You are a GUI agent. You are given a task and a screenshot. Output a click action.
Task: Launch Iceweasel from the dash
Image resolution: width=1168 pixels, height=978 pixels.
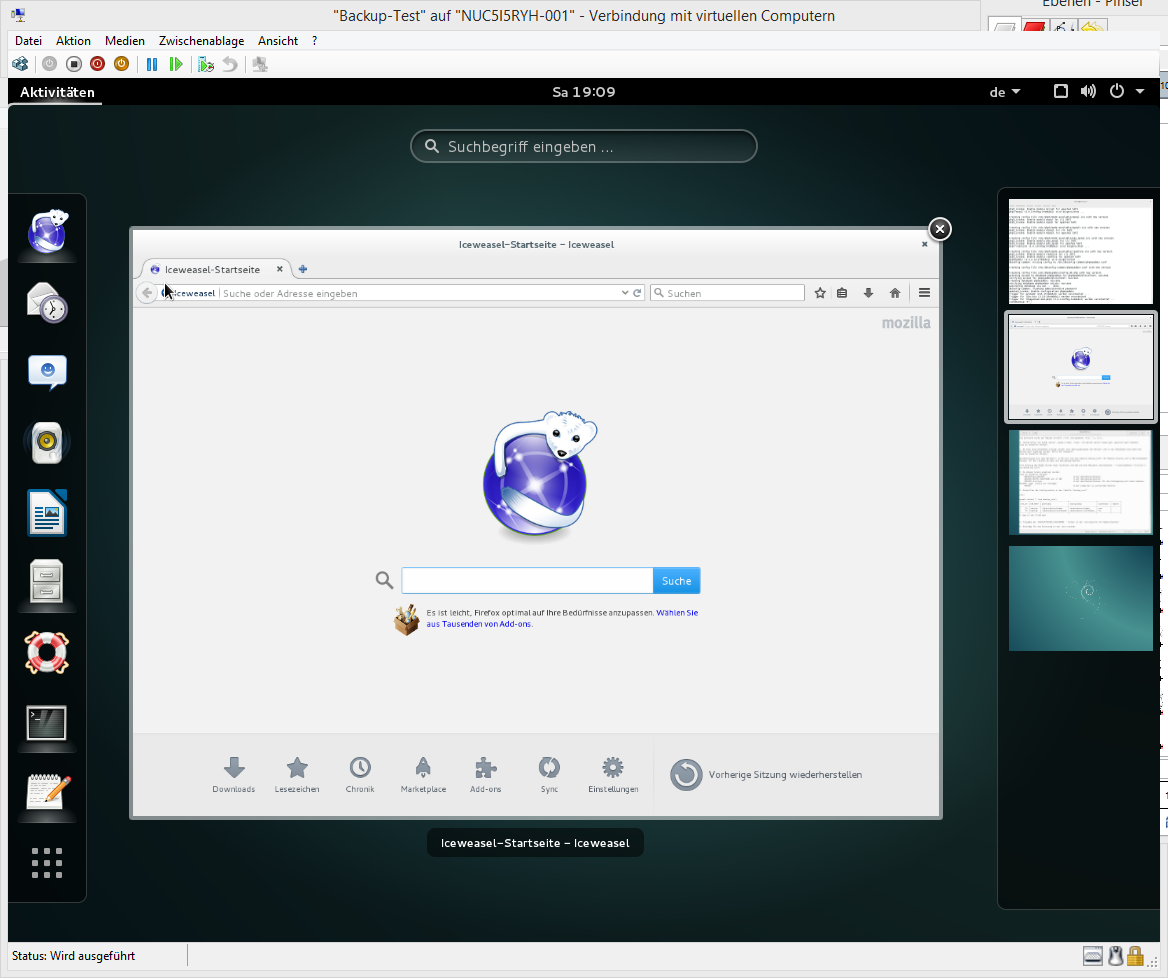[x=47, y=232]
